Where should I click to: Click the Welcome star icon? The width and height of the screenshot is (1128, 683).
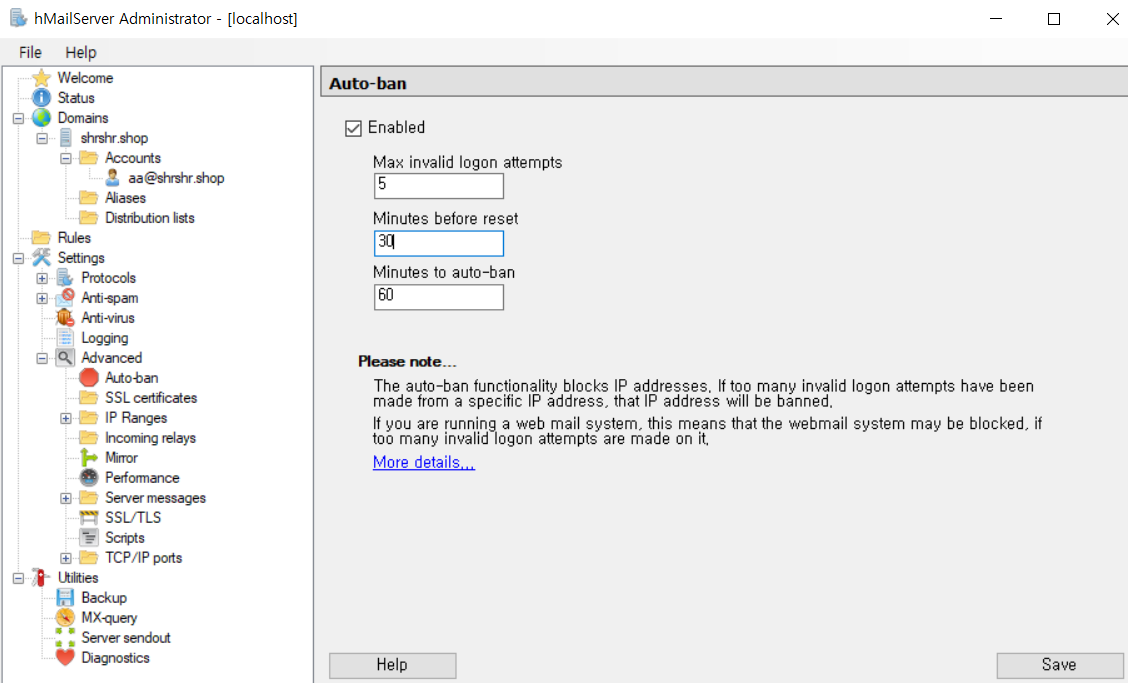tap(42, 78)
